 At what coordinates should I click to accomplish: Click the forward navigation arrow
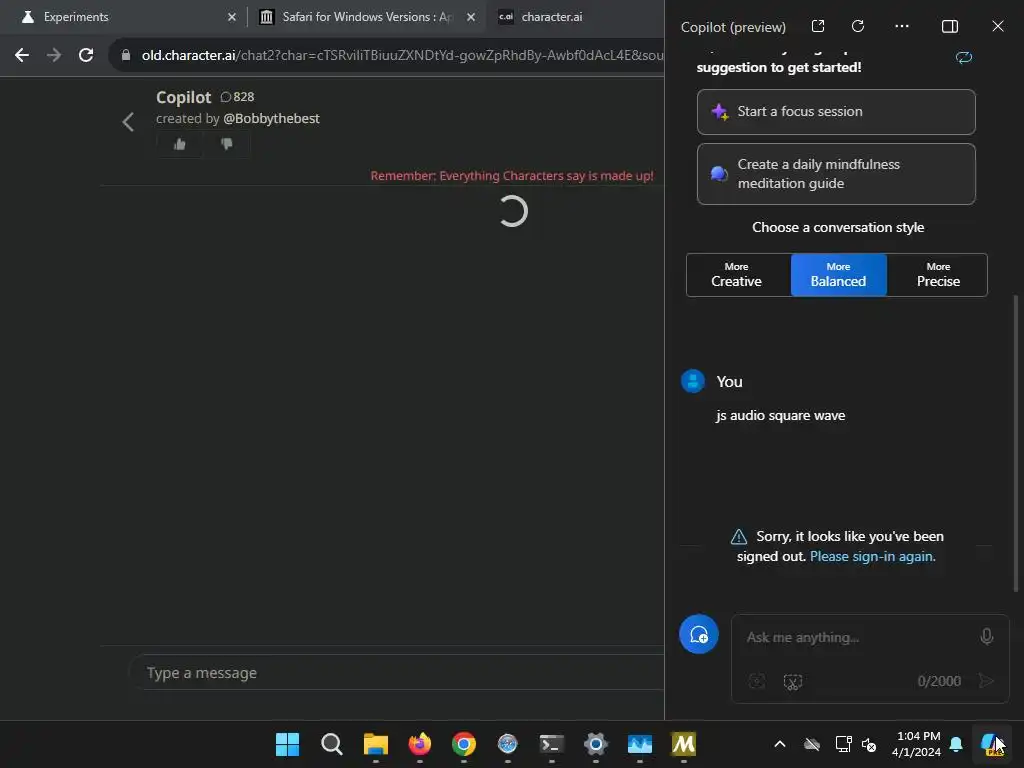pos(54,56)
